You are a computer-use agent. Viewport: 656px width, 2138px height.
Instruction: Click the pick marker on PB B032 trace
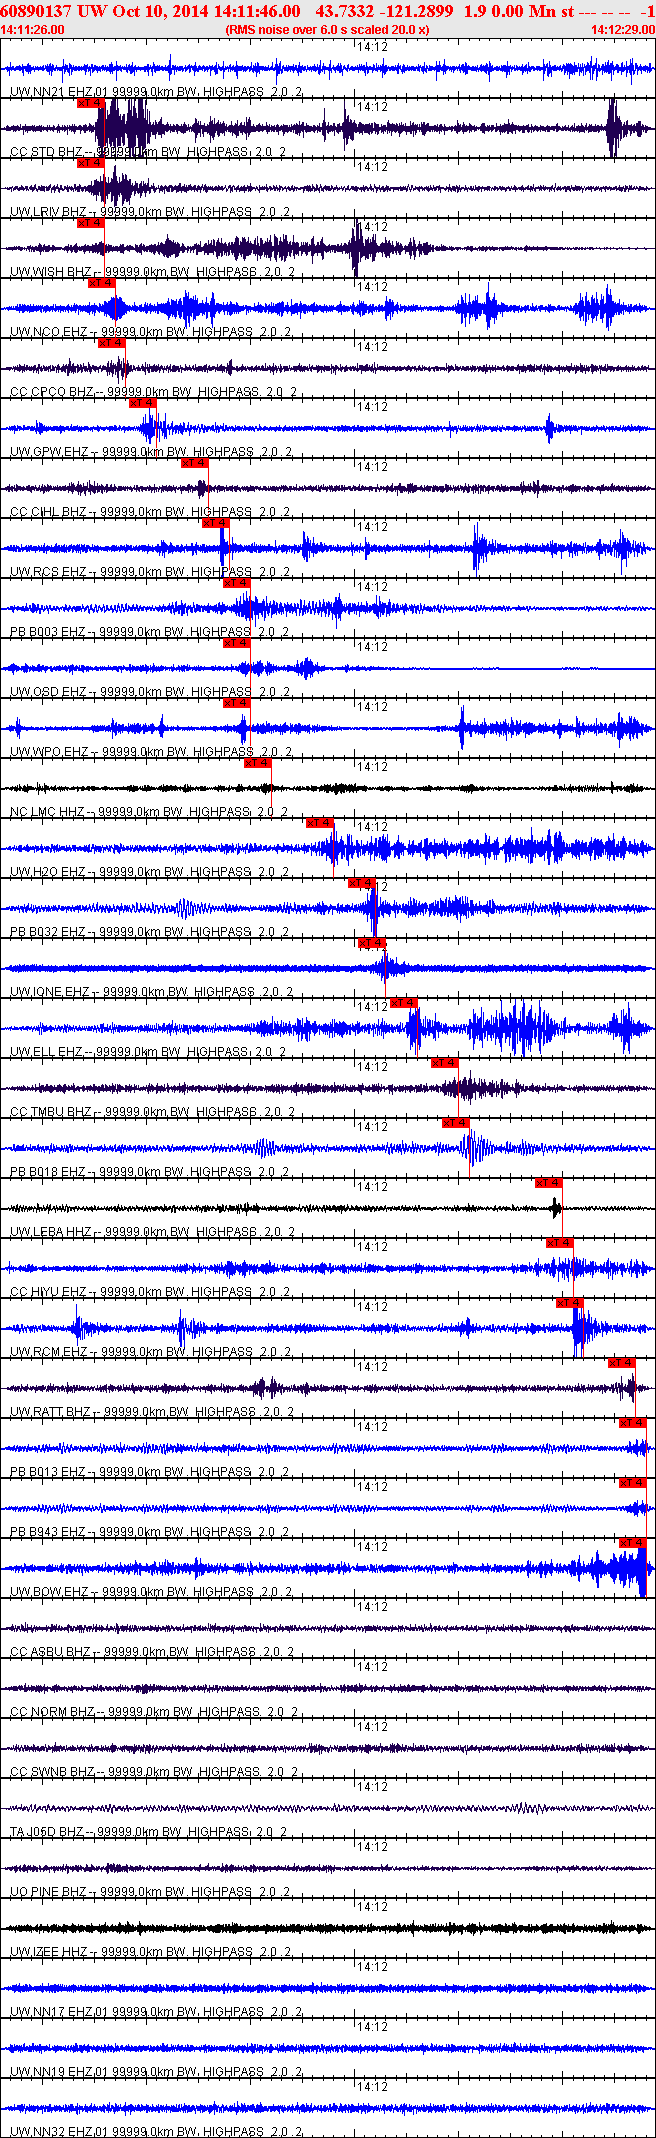[x=362, y=883]
